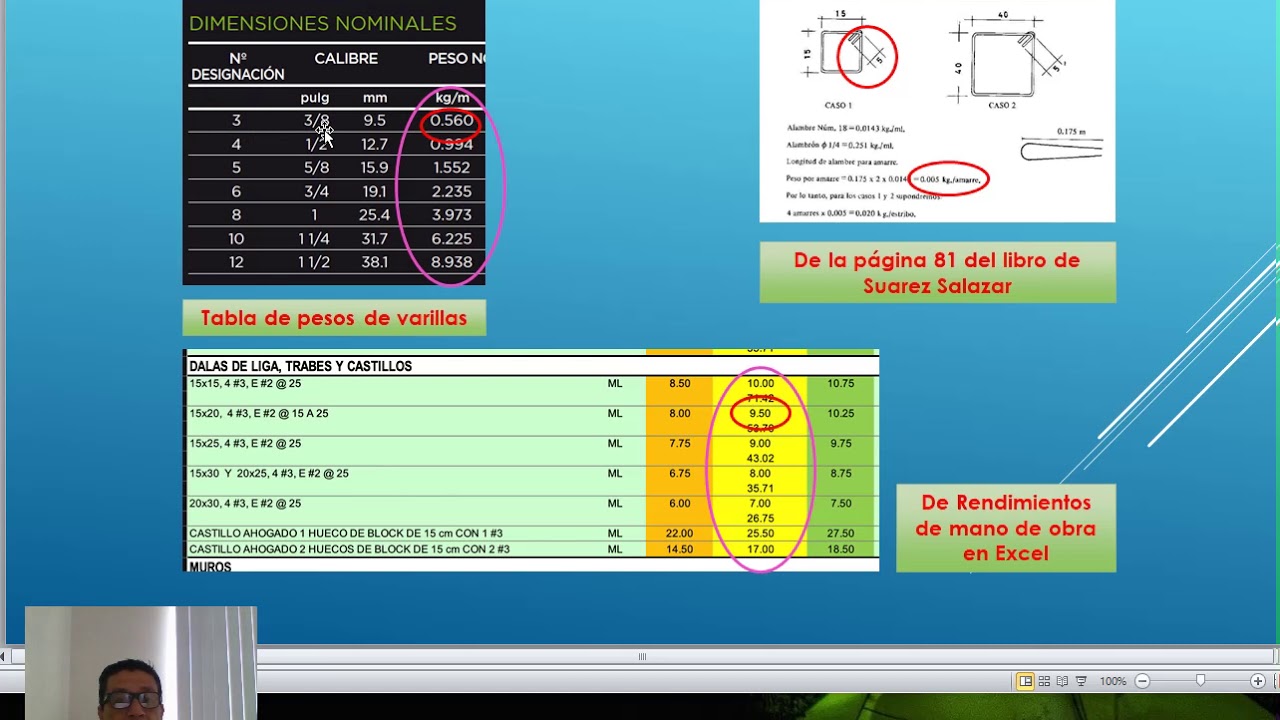Screen dimensions: 1280x720
Task: Click the 8.50 orange column value
Action: (x=679, y=383)
